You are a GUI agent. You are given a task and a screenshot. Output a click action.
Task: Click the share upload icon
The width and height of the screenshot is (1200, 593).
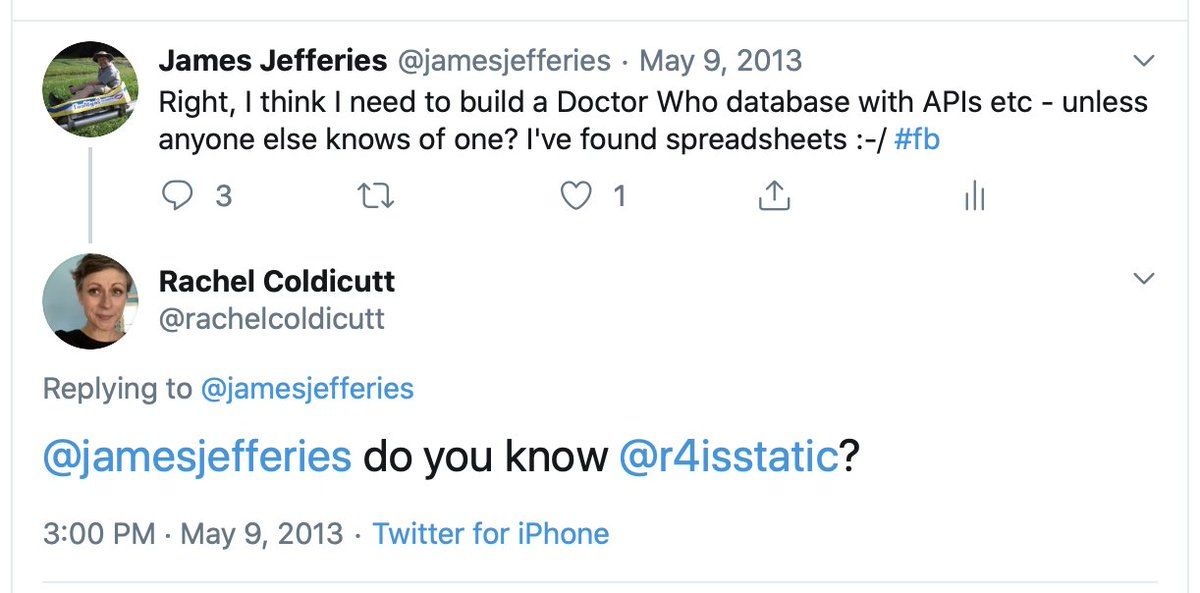774,197
